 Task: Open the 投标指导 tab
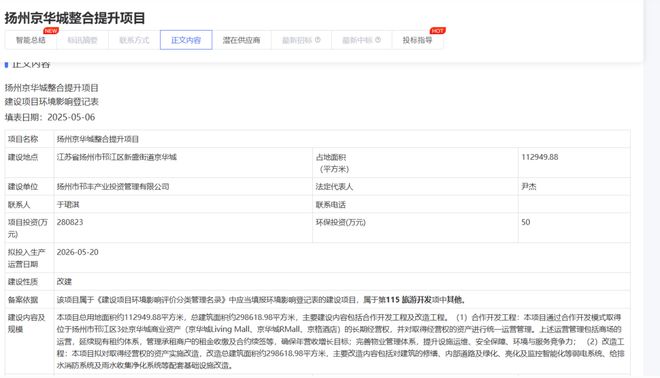pyautogui.click(x=417, y=40)
